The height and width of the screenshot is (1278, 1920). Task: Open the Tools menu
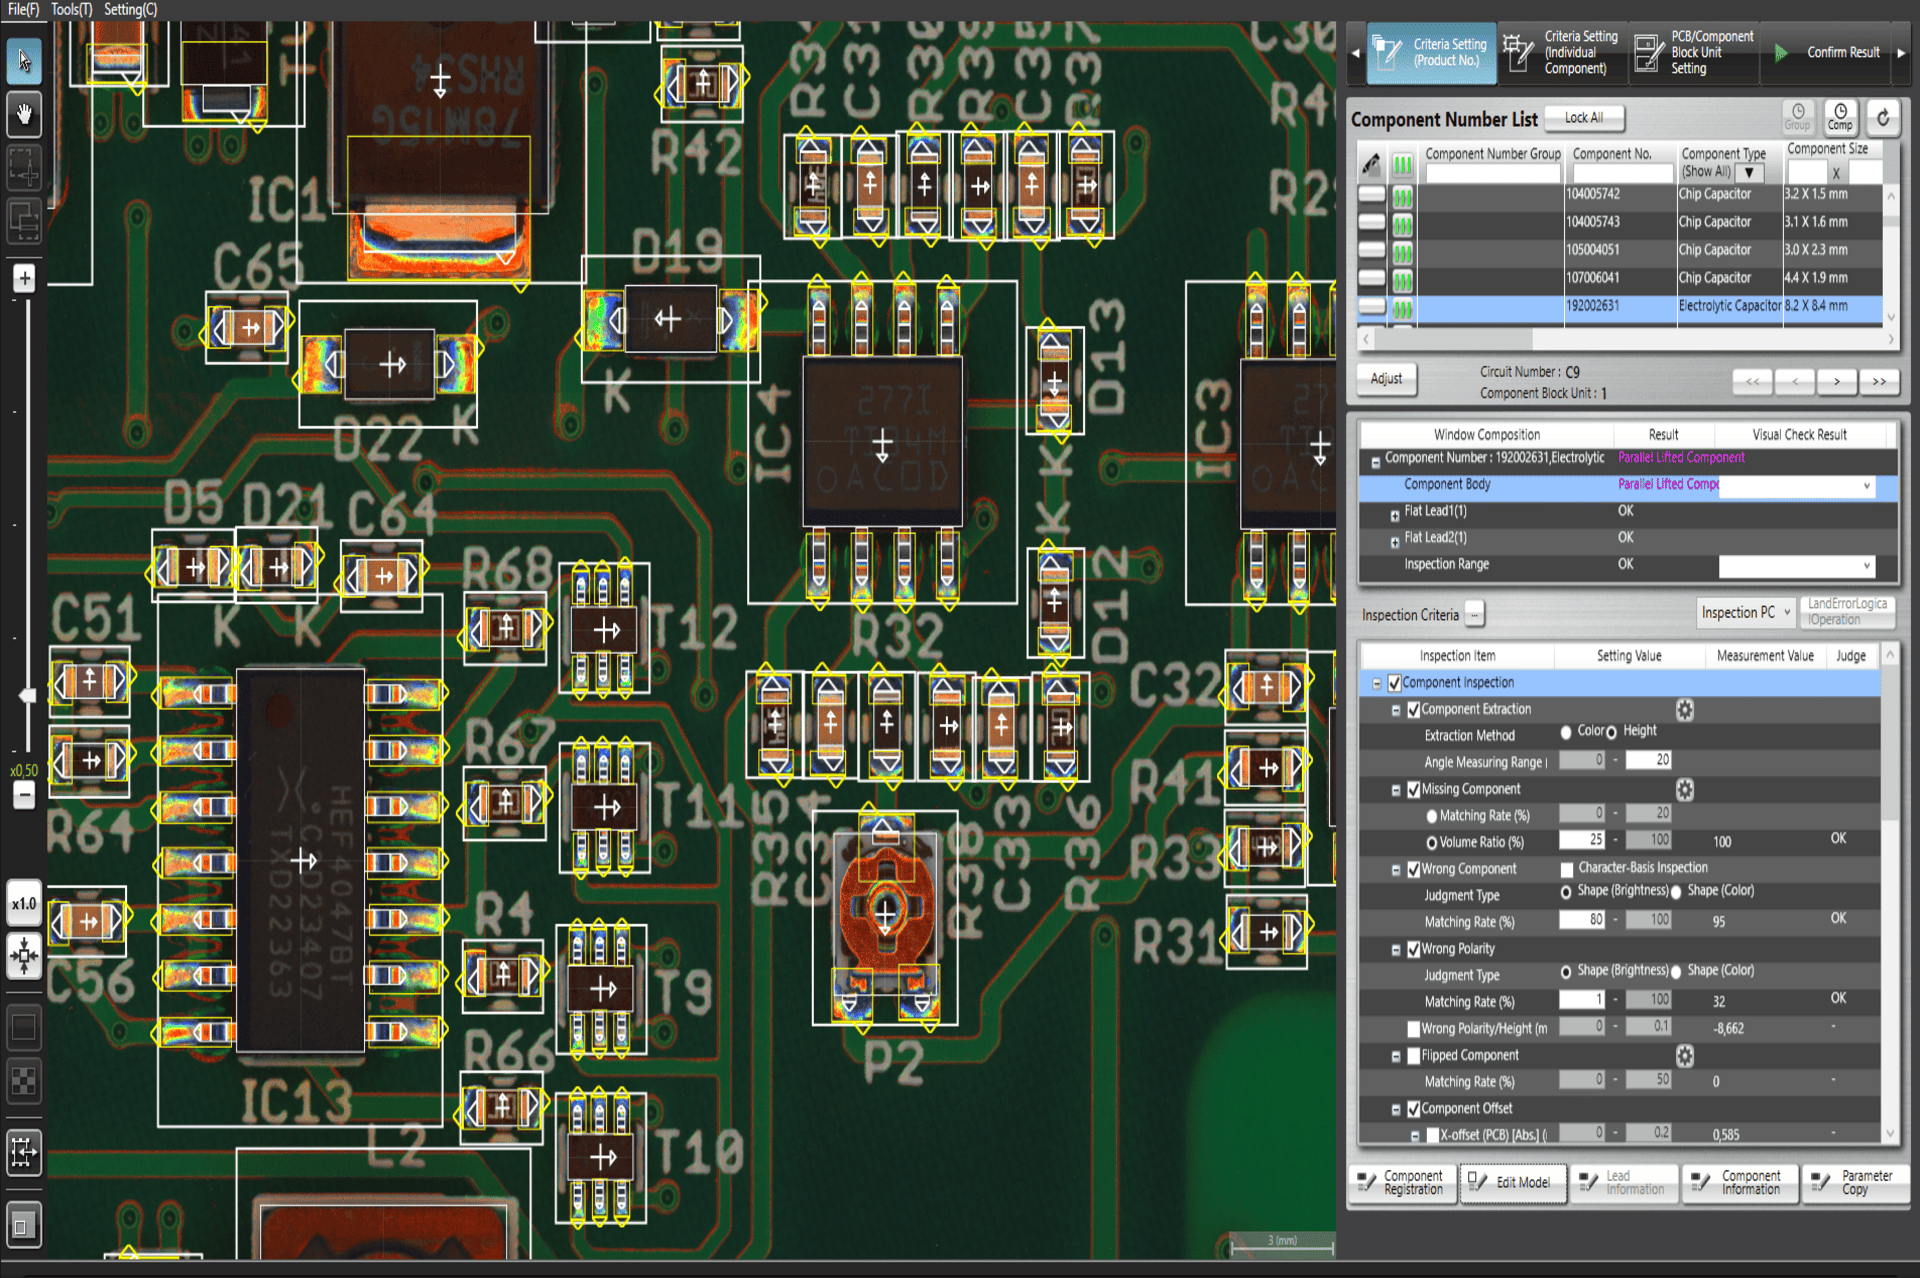pos(71,9)
